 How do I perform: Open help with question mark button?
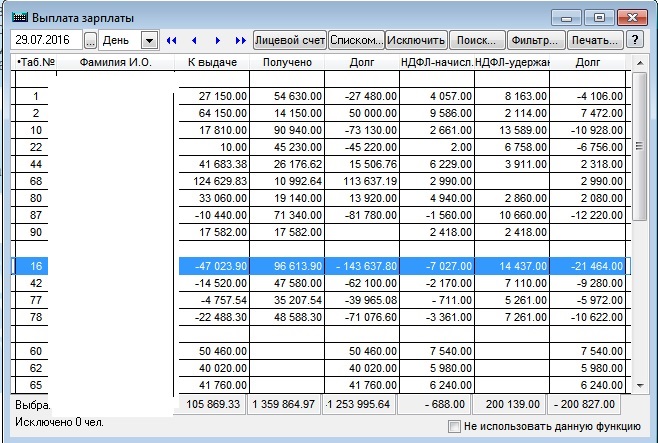tap(634, 41)
